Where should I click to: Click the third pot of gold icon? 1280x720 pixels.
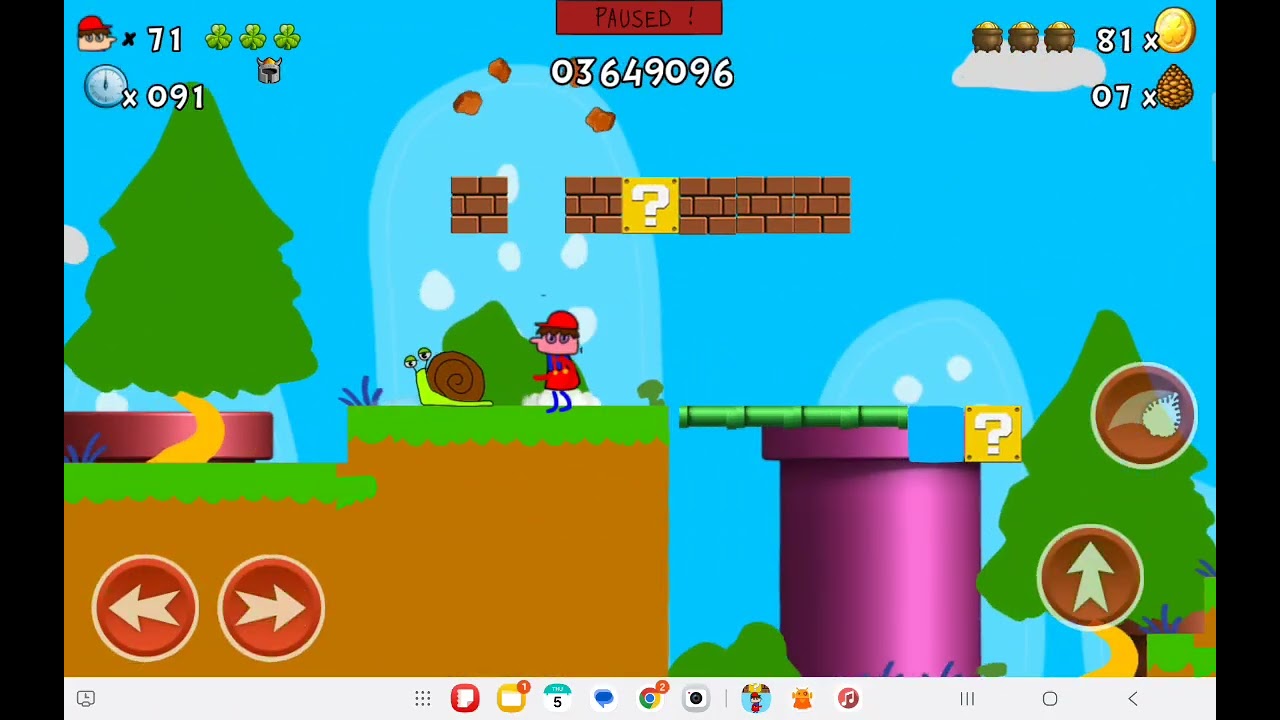[x=1059, y=37]
